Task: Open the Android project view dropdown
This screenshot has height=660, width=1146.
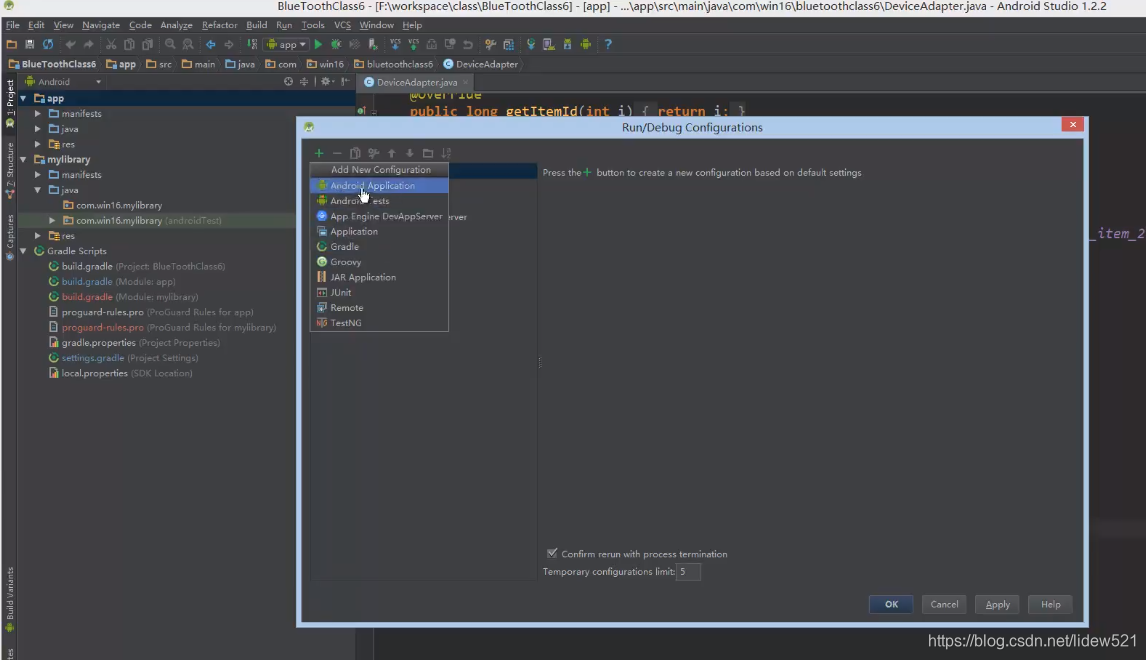Action: point(63,82)
